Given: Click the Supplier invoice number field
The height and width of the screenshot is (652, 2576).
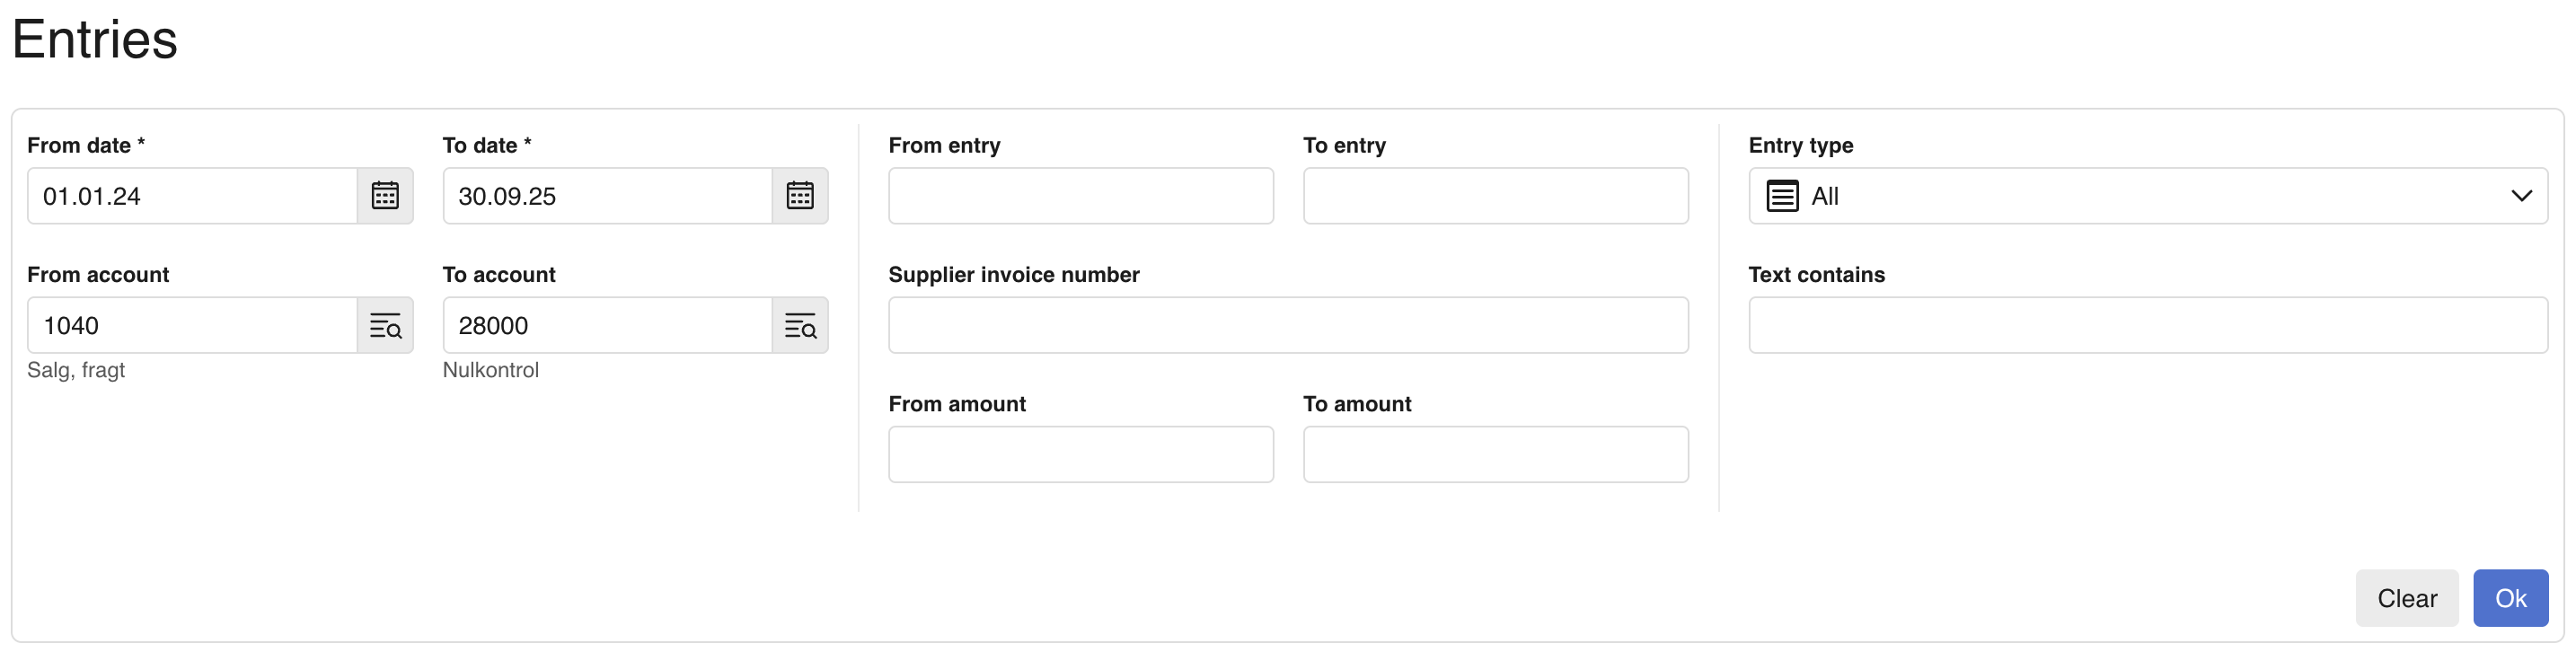Looking at the screenshot, I should click(x=1288, y=325).
